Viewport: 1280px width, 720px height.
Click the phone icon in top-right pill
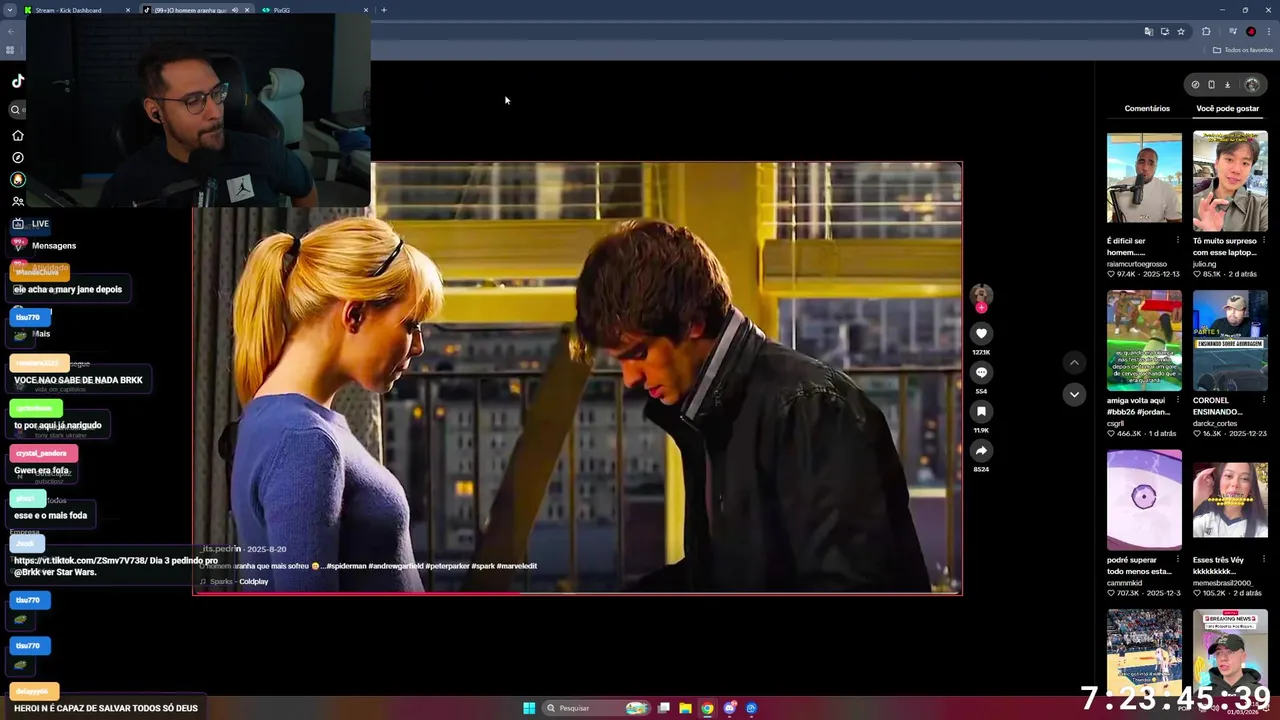click(1211, 85)
